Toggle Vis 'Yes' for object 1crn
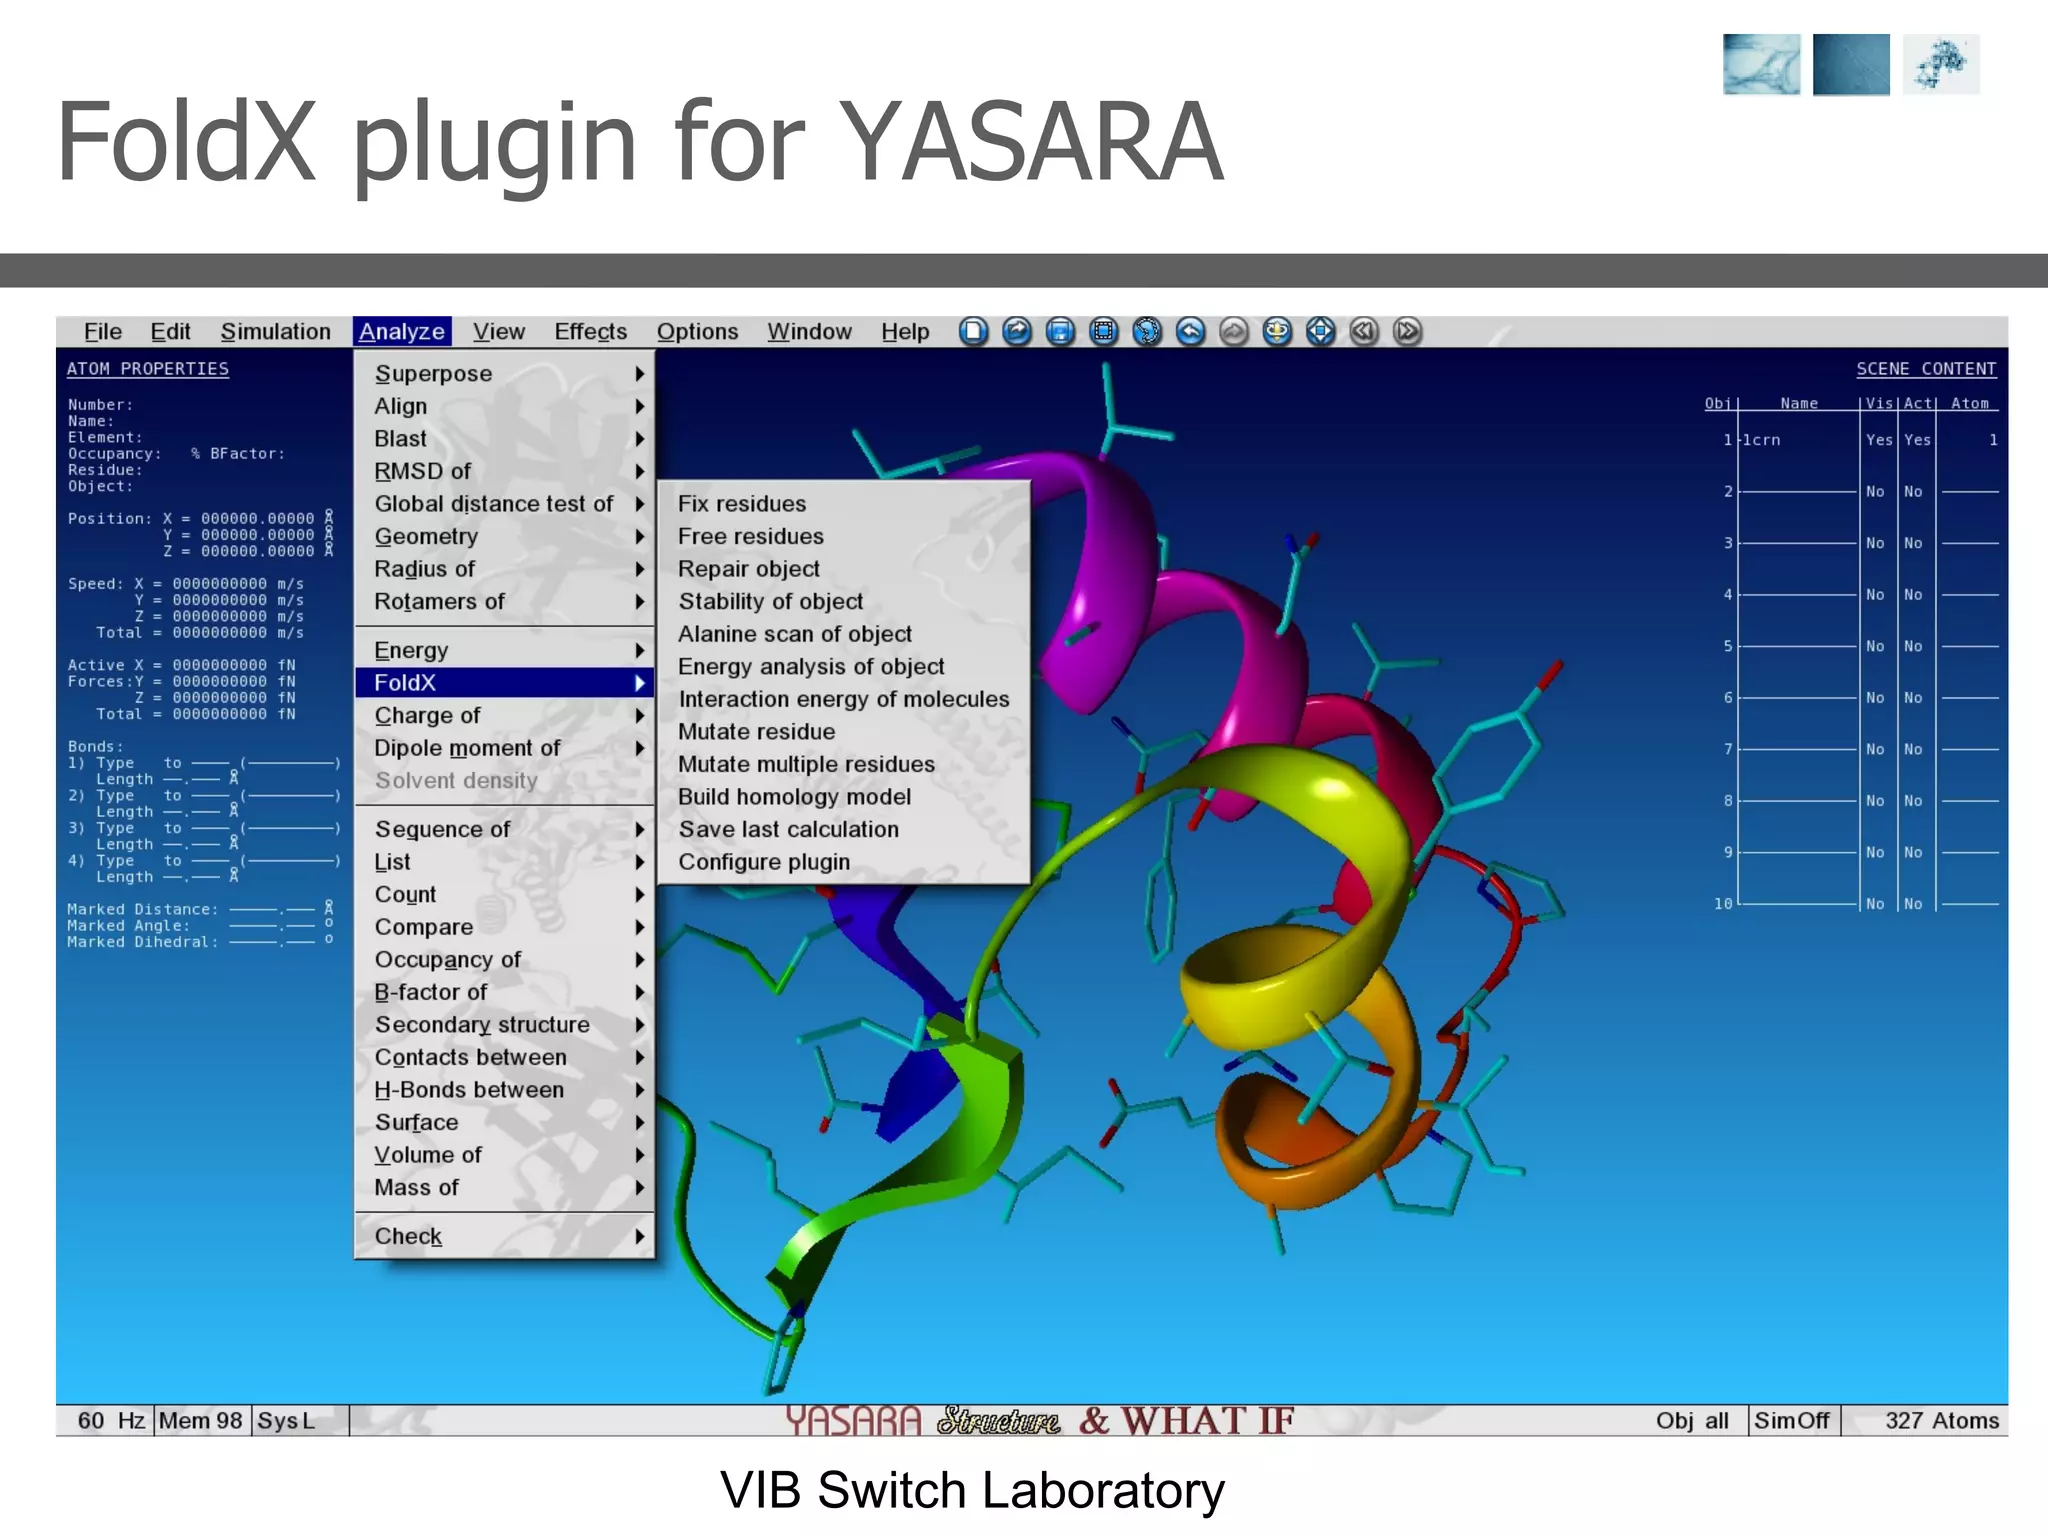The image size is (2048, 1536). click(1879, 440)
